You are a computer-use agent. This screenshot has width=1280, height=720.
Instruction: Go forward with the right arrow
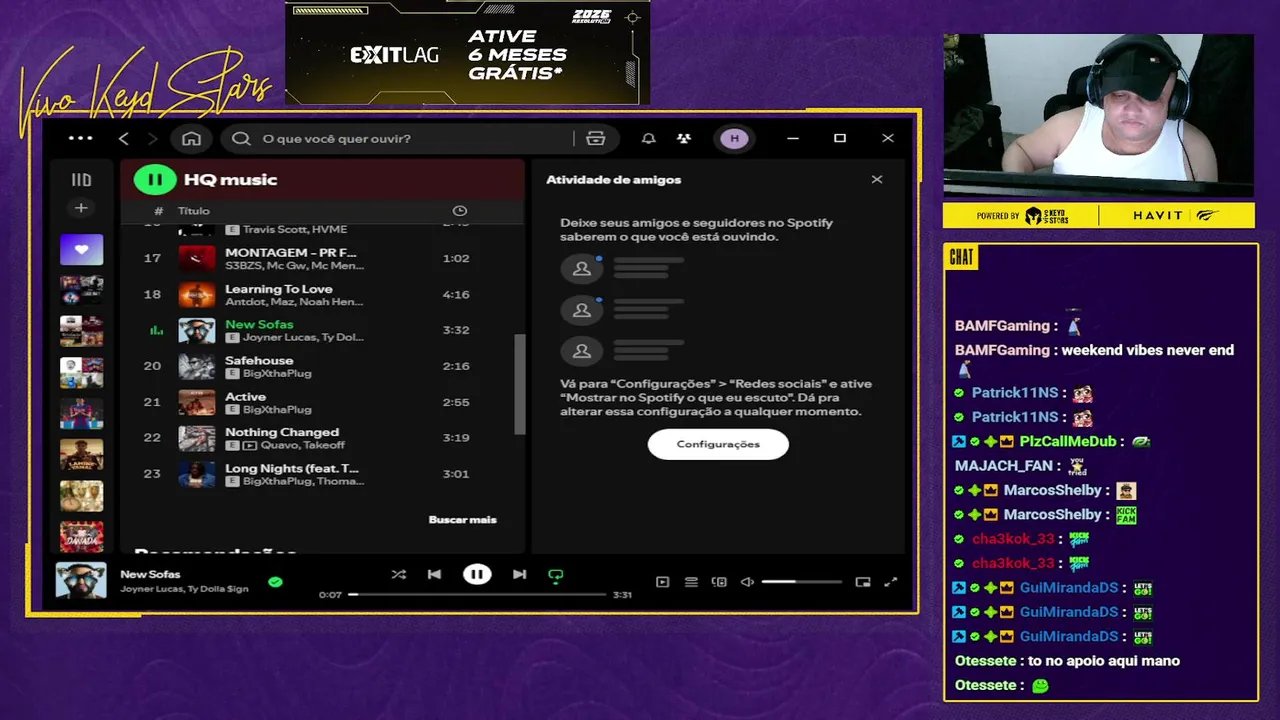152,138
